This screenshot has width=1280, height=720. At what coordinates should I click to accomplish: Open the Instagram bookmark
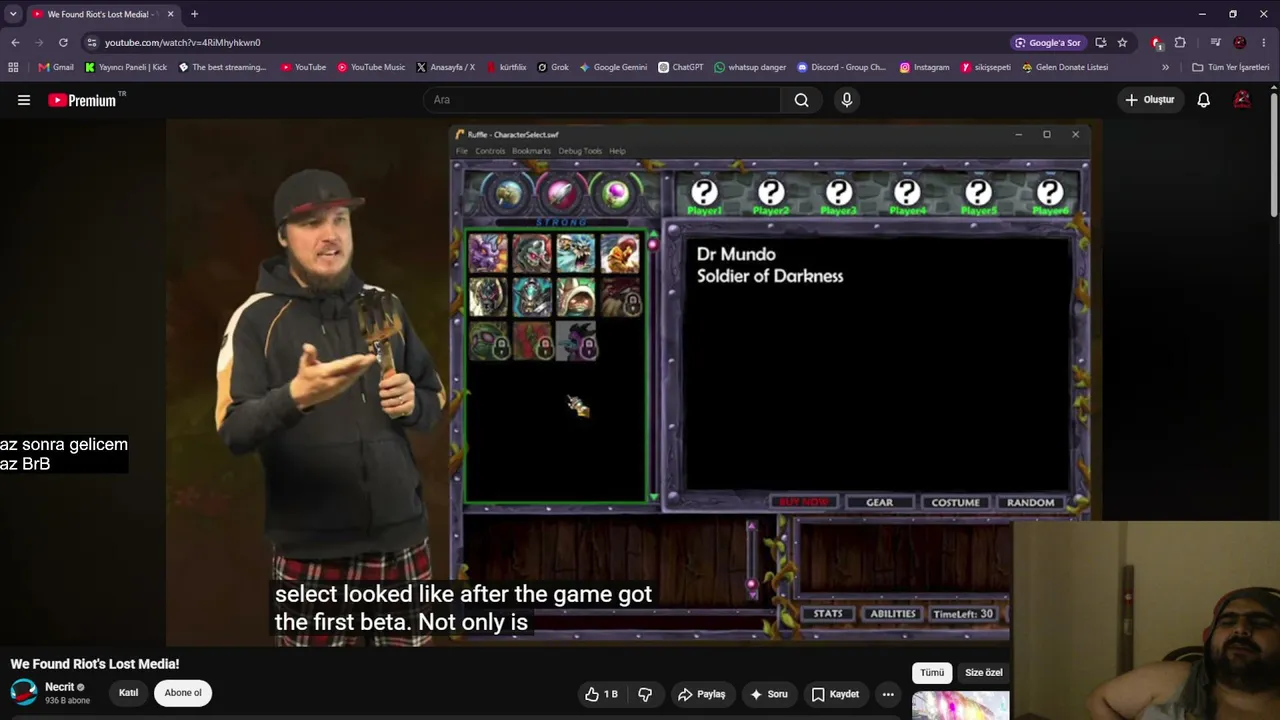tap(924, 67)
